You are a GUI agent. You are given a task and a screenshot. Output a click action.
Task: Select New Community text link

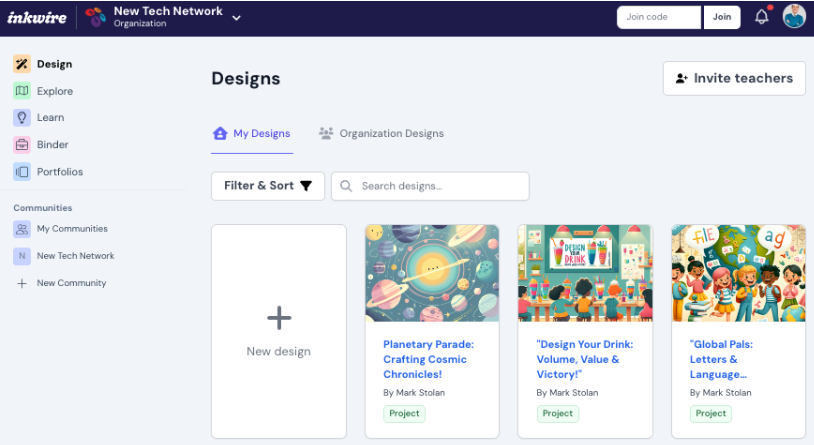(71, 283)
